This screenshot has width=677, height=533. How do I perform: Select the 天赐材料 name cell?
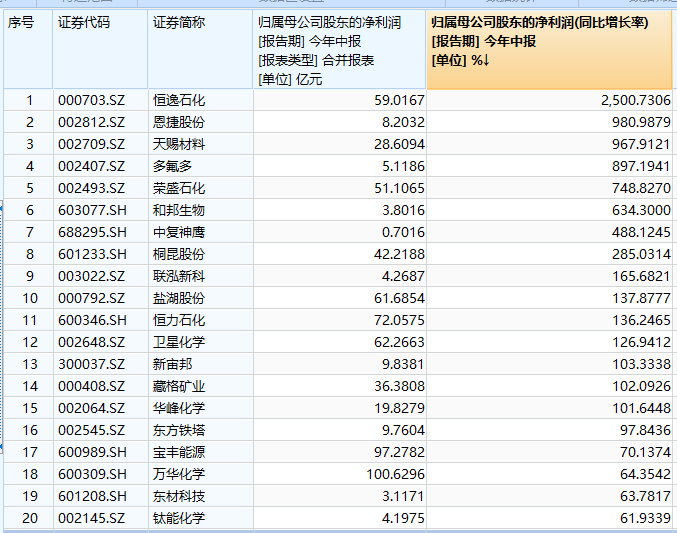200,144
